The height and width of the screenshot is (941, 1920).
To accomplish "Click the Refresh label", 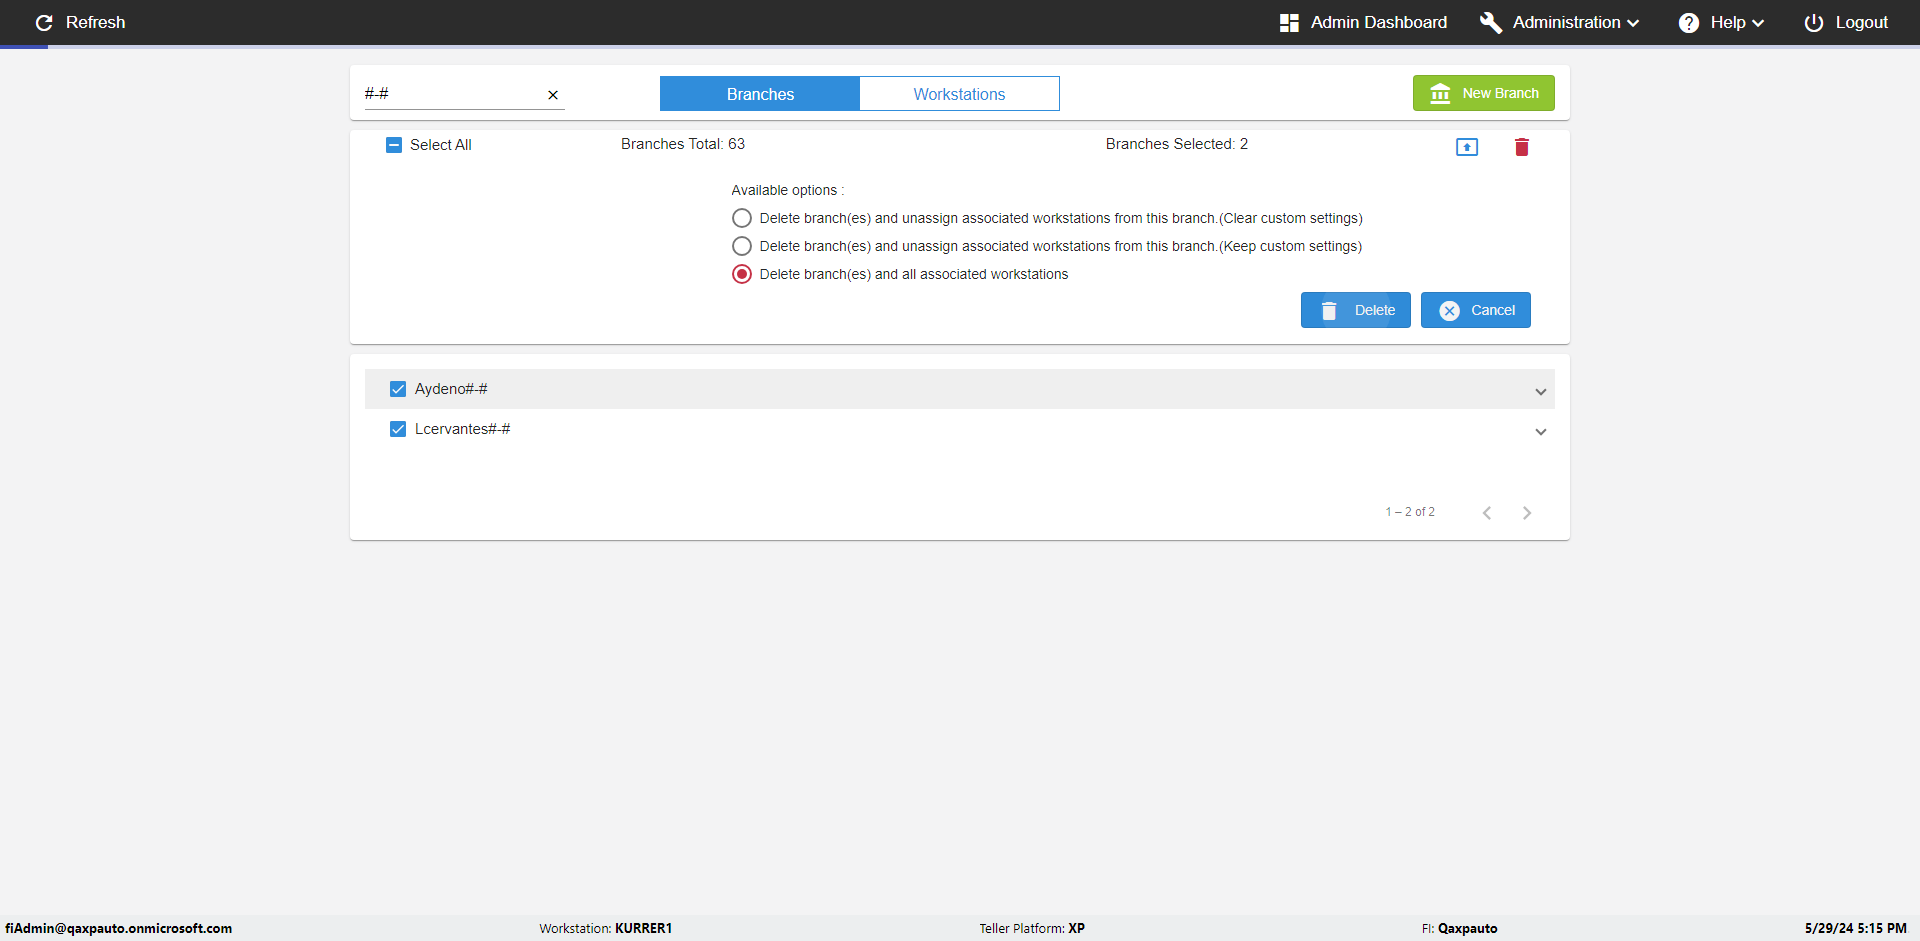I will point(96,22).
